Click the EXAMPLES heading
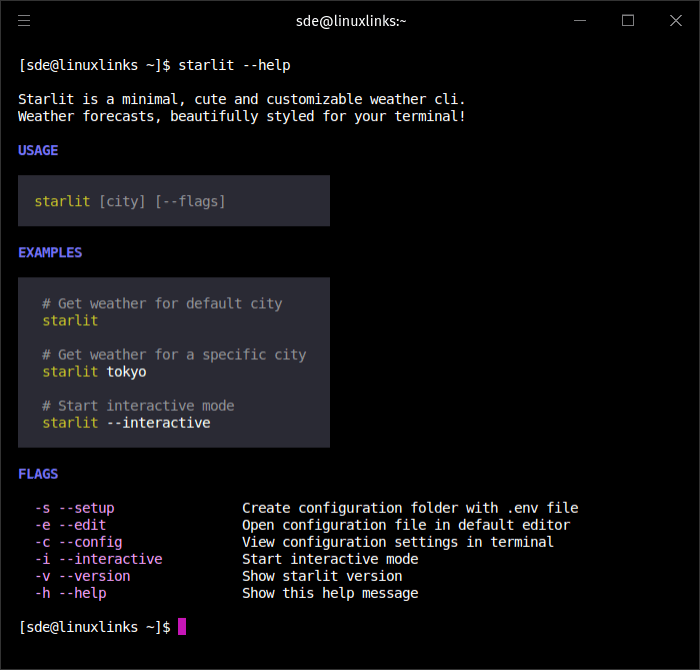Screen dimensions: 700x670 tap(50, 253)
